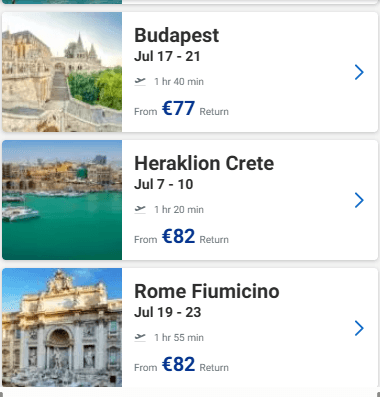Click the Jul 7 - 10 dates
380x397 pixels.
(164, 184)
